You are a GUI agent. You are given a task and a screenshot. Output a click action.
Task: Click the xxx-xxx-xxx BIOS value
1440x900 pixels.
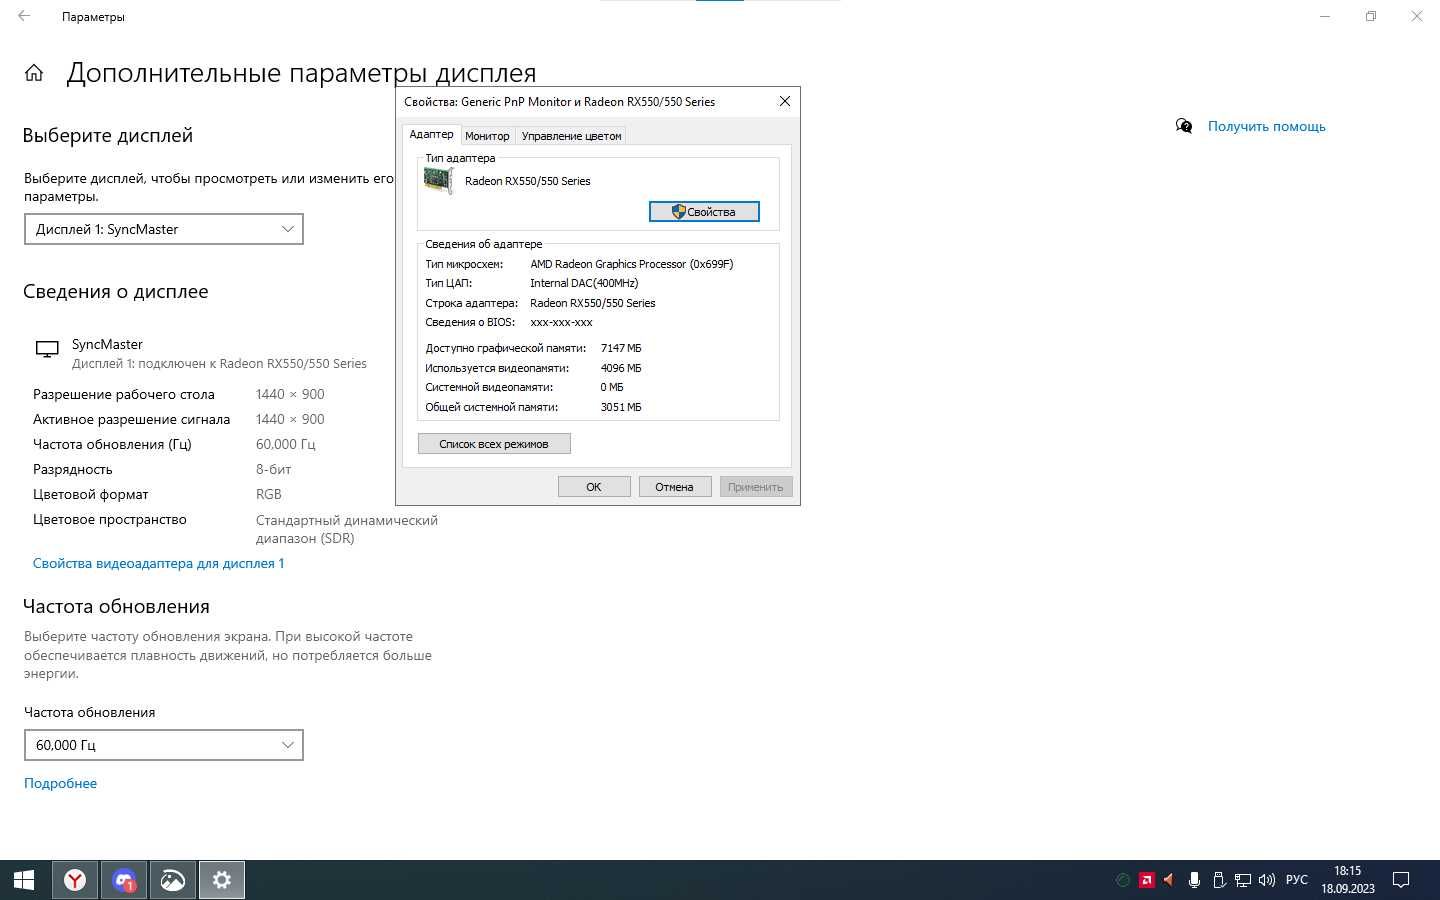[561, 322]
